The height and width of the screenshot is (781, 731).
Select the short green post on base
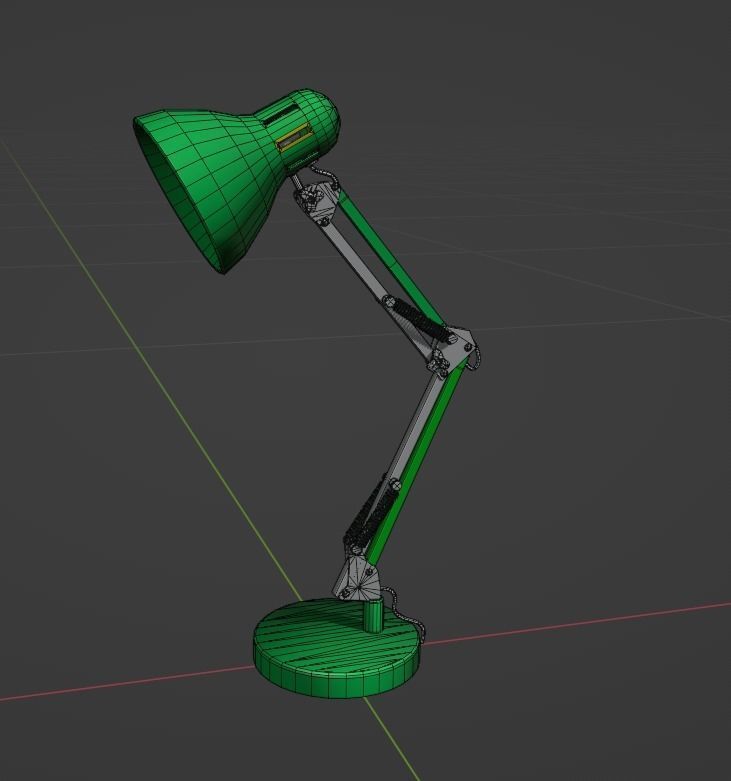[x=373, y=616]
